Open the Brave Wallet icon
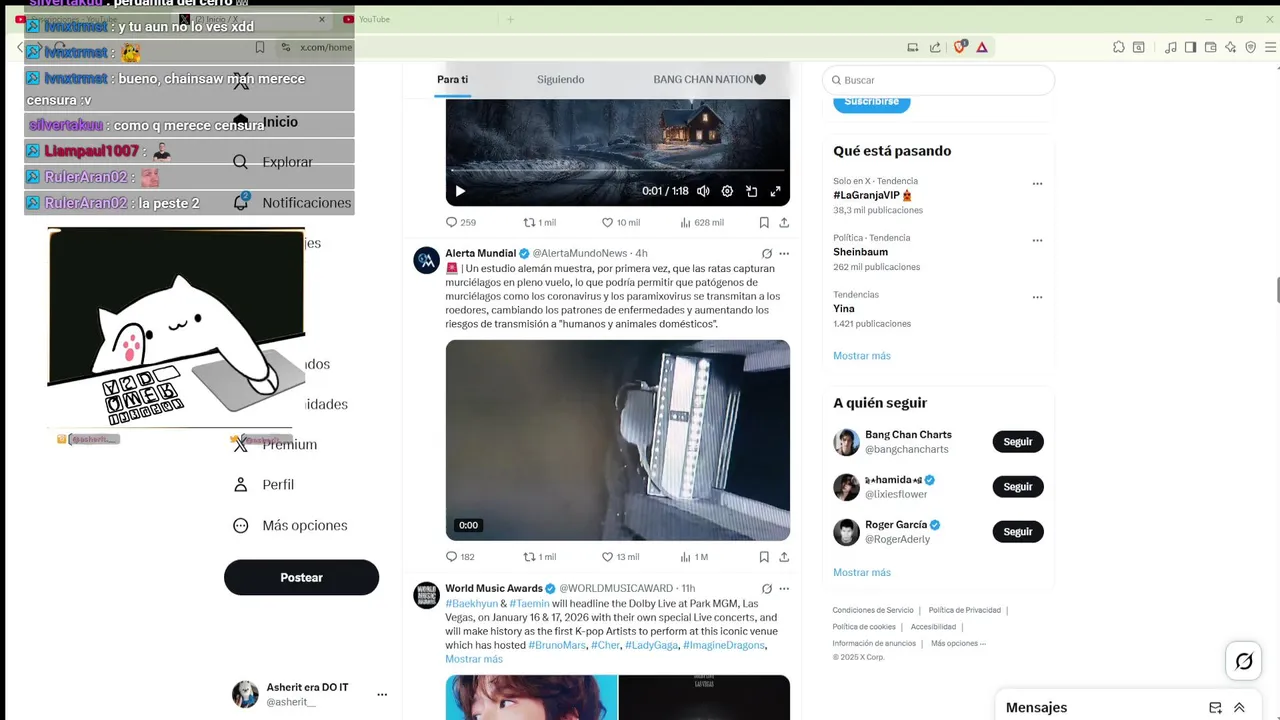The height and width of the screenshot is (720, 1280). pyautogui.click(x=1210, y=47)
